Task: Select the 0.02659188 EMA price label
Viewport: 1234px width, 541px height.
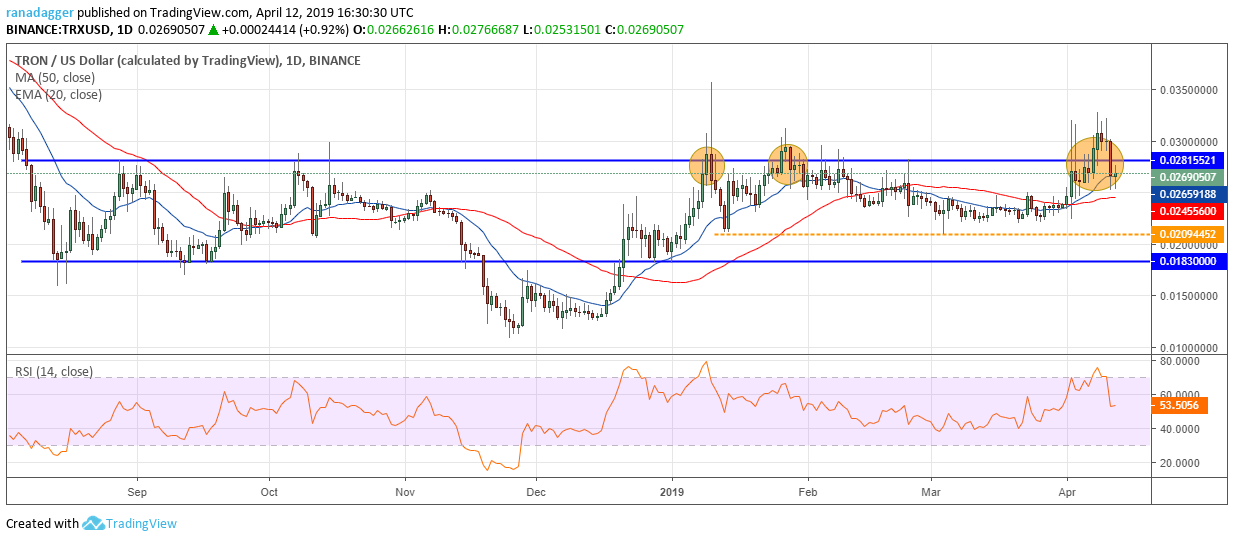Action: pyautogui.click(x=1188, y=194)
